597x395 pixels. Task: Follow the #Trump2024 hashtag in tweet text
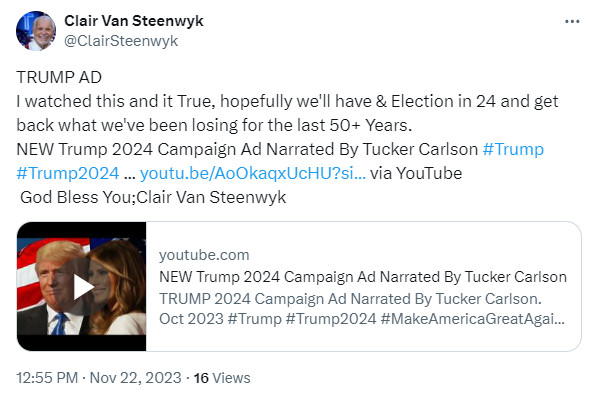(x=68, y=173)
